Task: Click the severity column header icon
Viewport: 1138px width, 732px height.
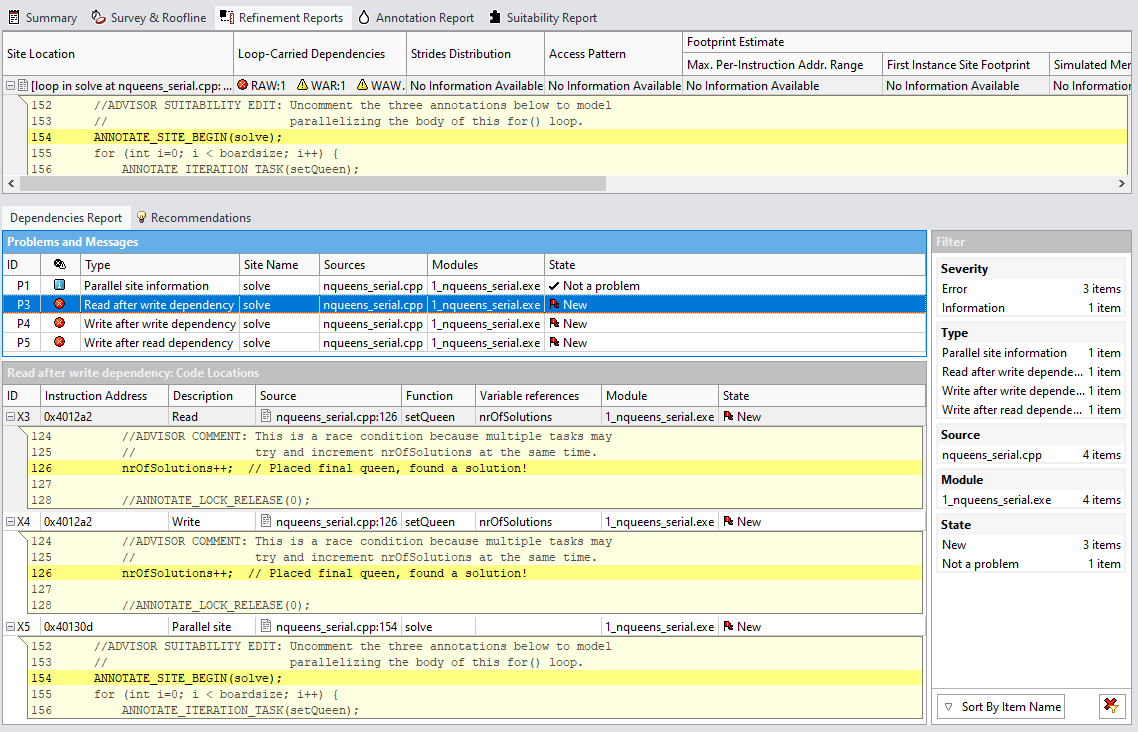Action: click(x=59, y=265)
